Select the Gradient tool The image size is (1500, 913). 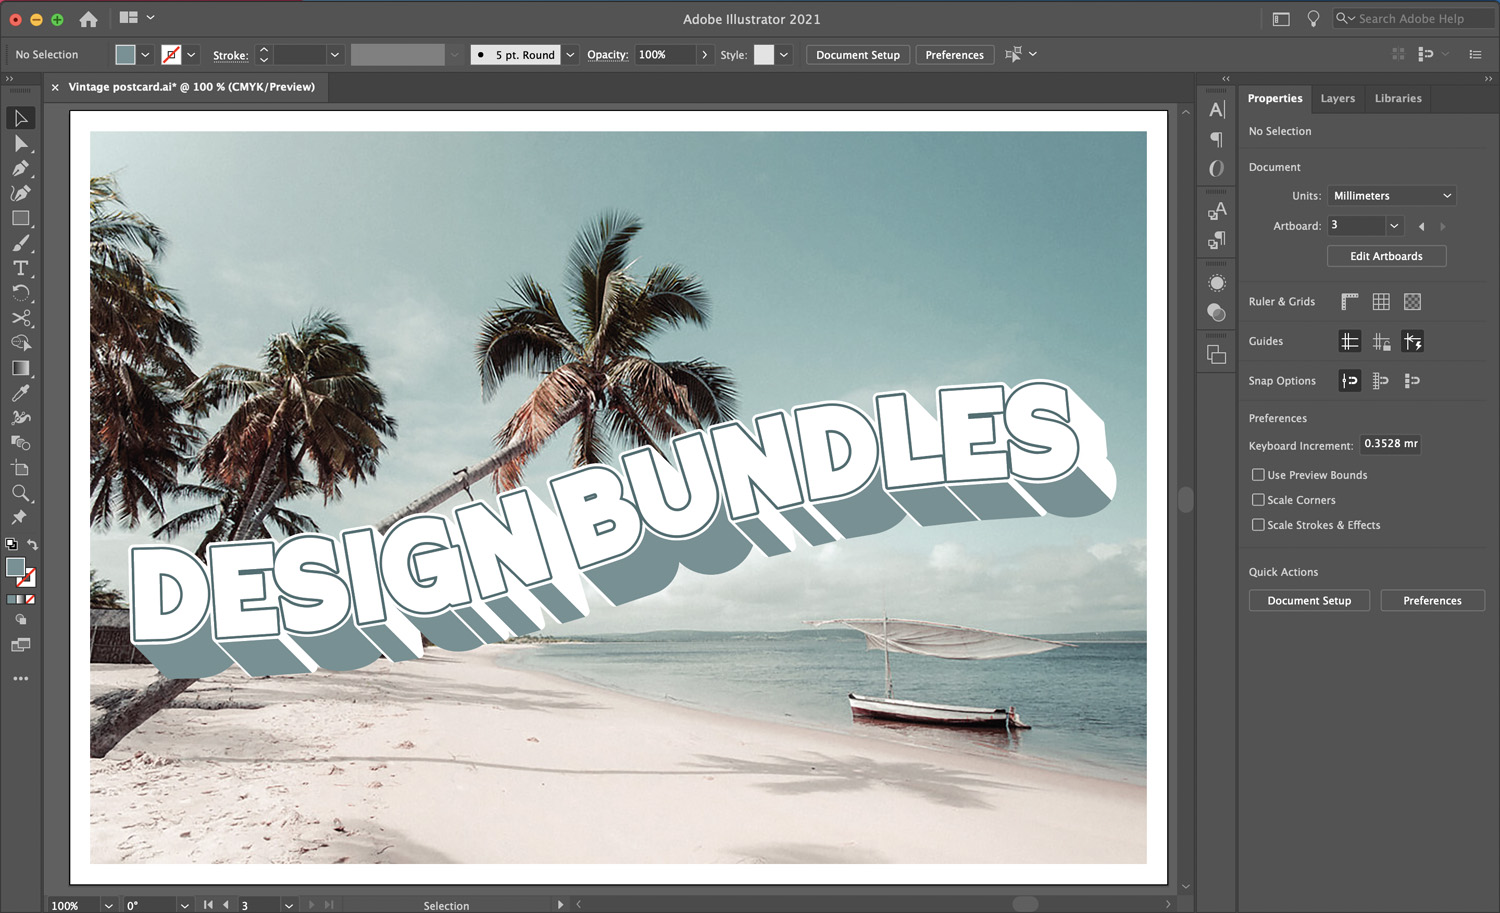20,368
